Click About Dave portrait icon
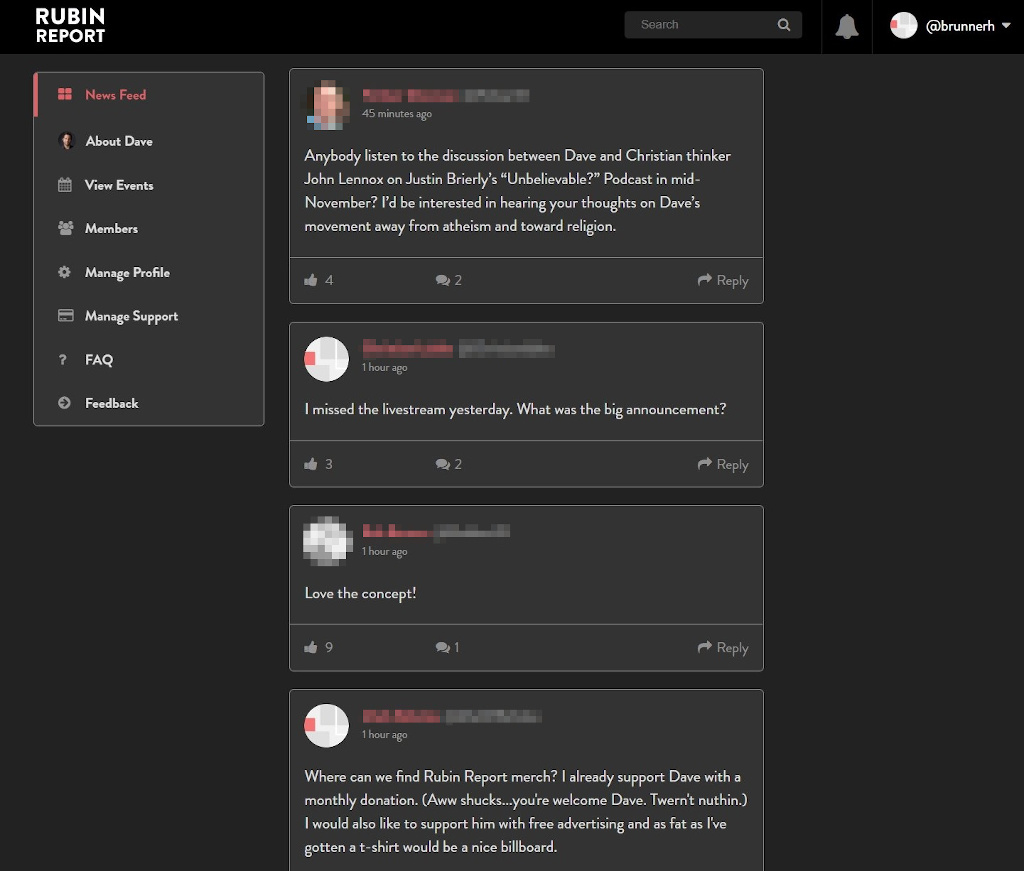This screenshot has width=1024, height=871. point(66,140)
